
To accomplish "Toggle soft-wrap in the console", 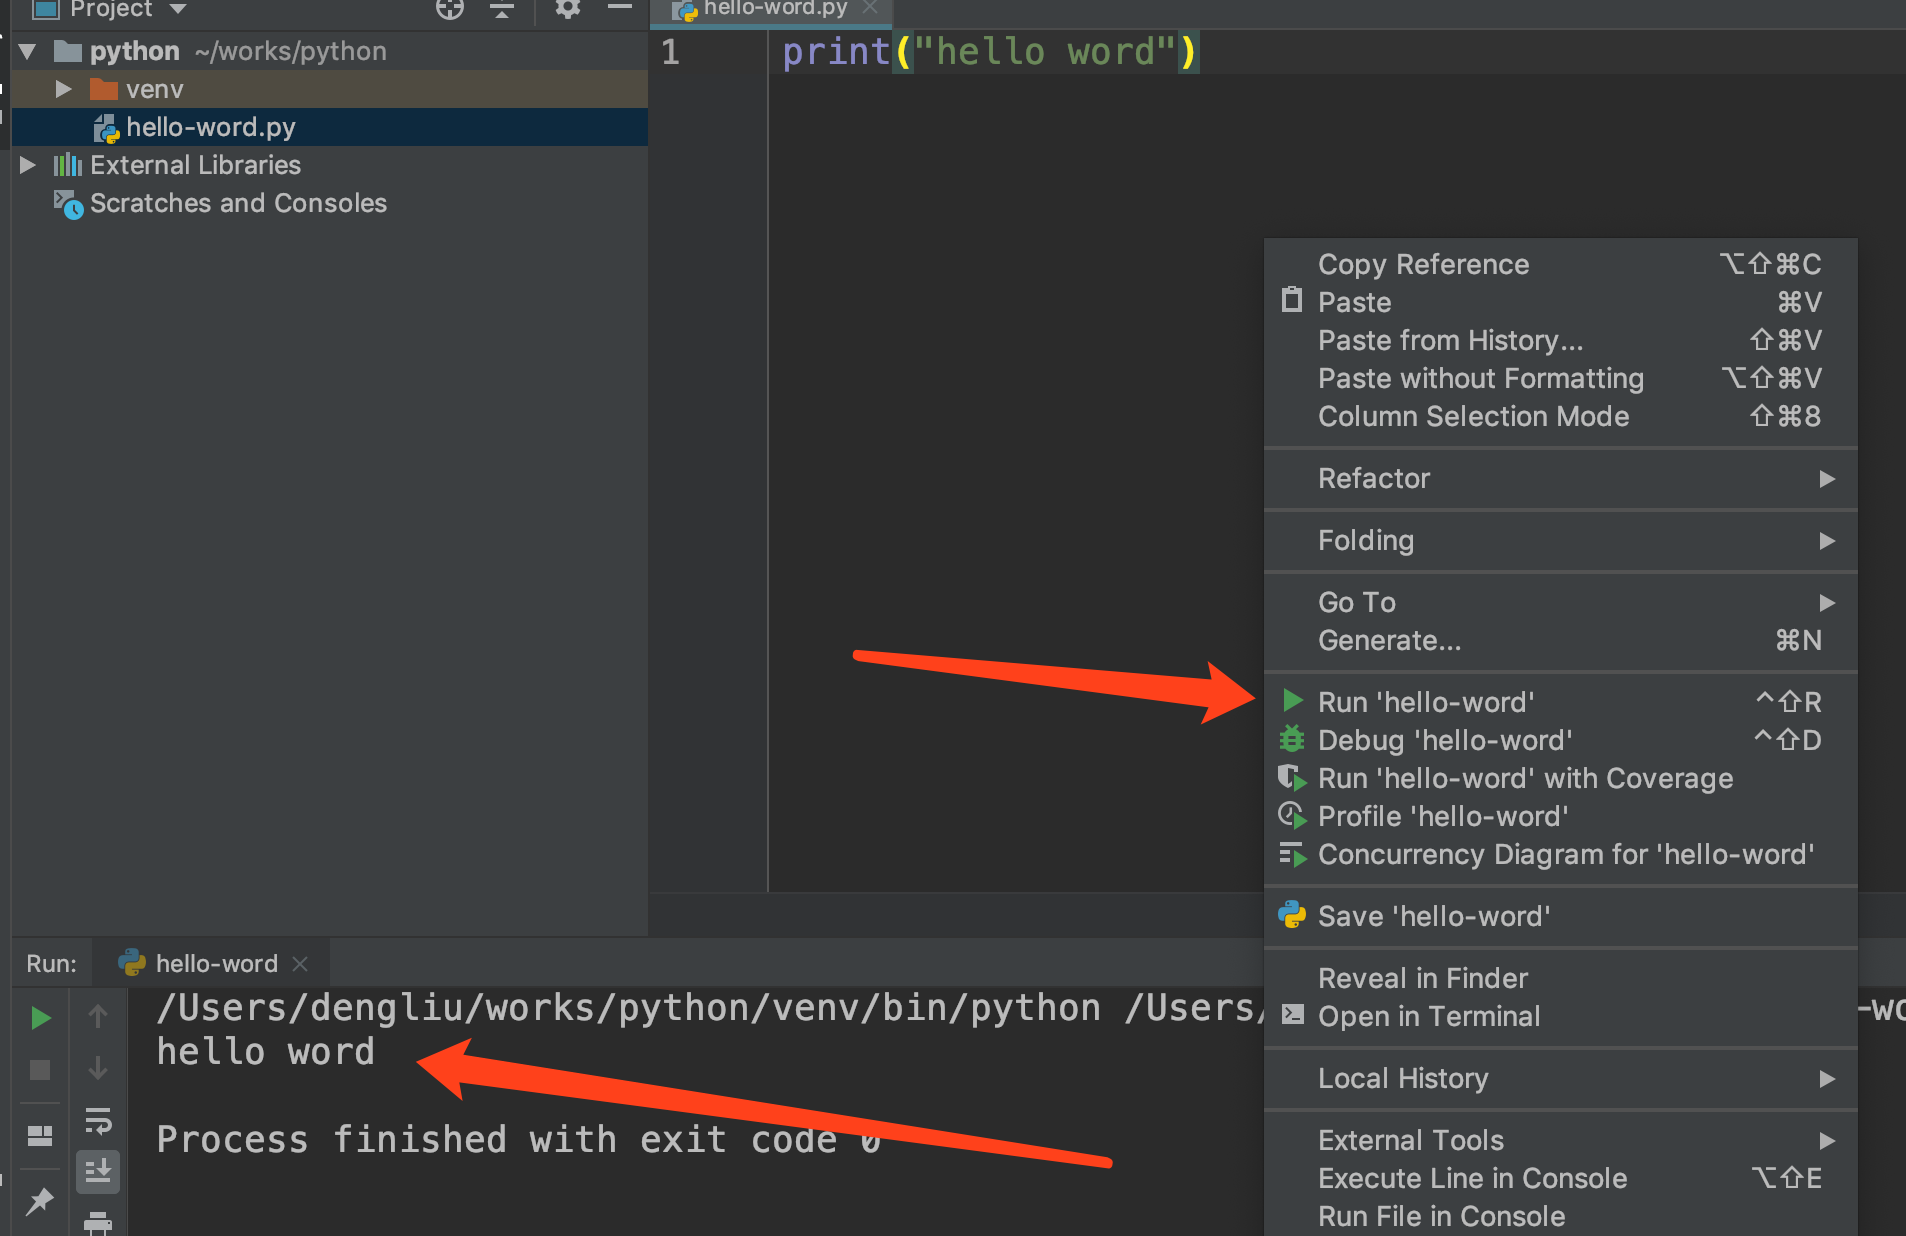I will pyautogui.click(x=97, y=1121).
